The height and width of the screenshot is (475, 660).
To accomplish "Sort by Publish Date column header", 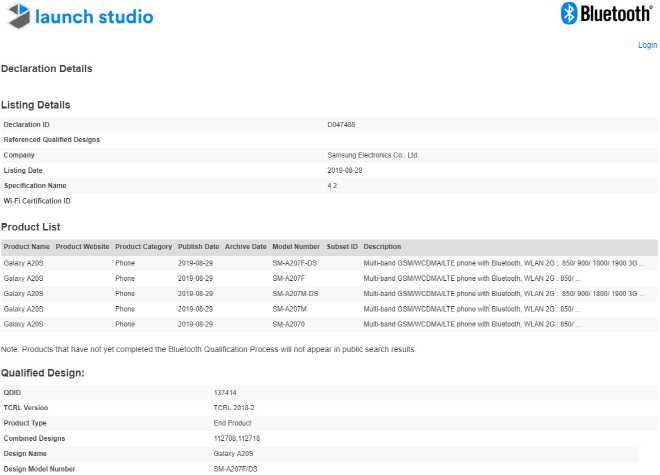I will (x=199, y=247).
